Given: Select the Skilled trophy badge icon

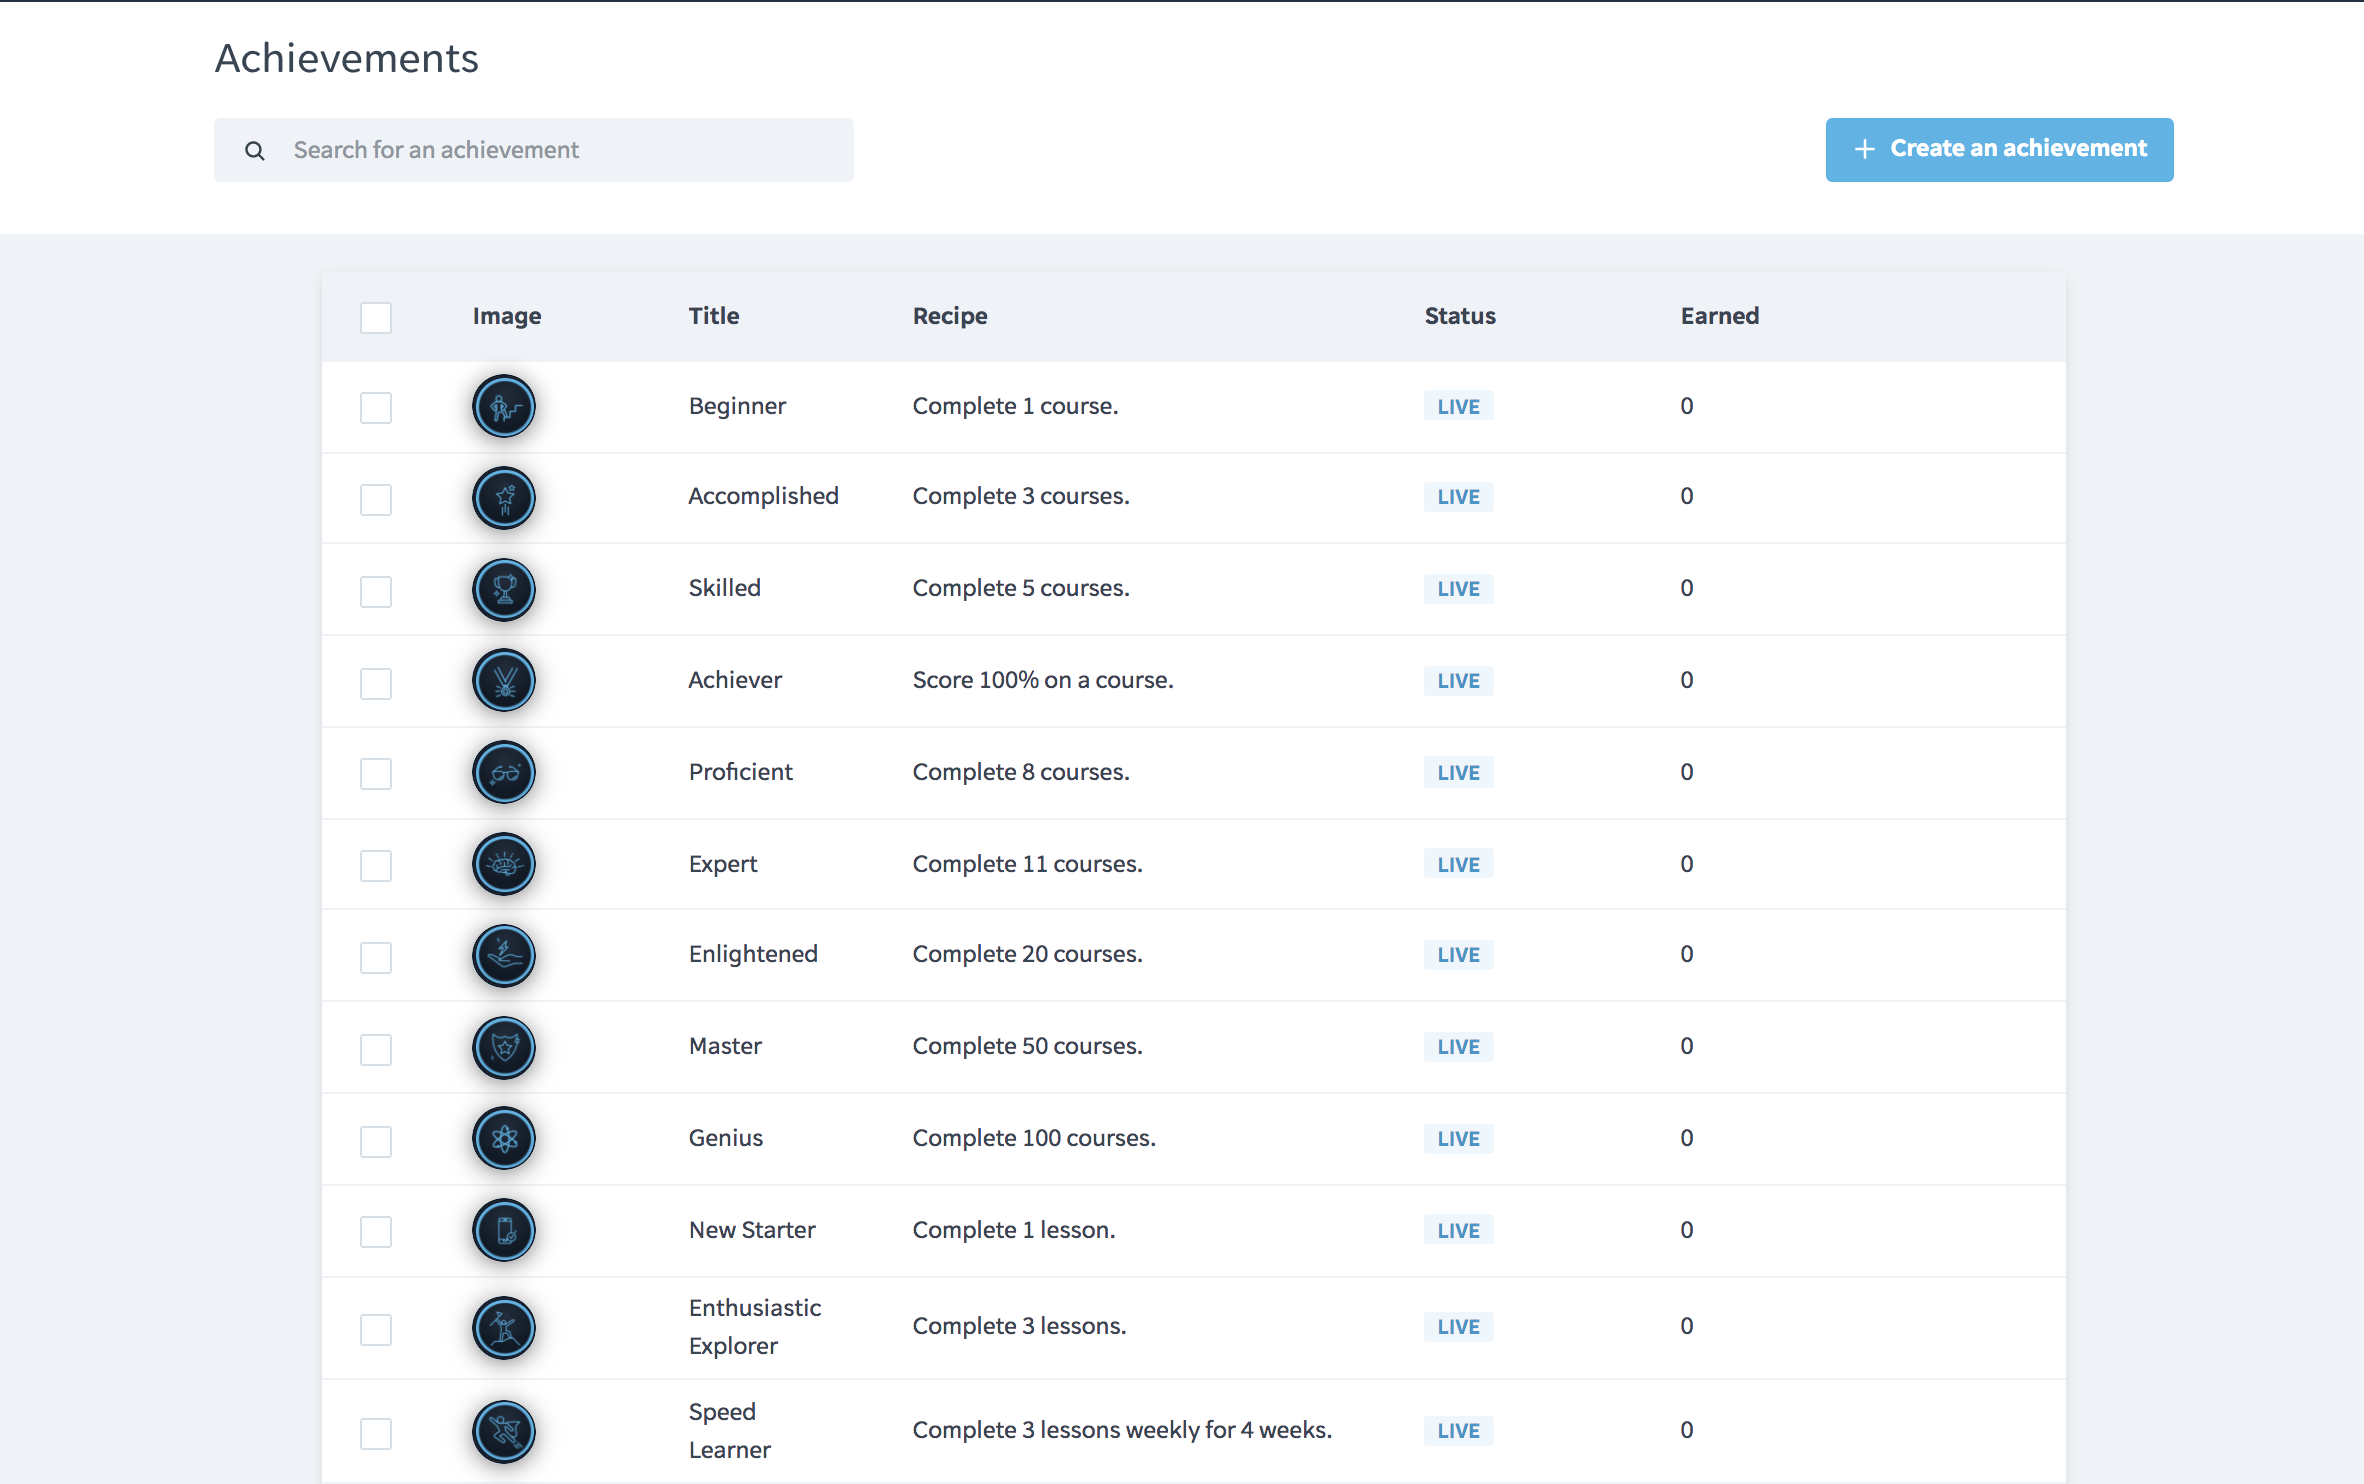Looking at the screenshot, I should click(x=503, y=589).
